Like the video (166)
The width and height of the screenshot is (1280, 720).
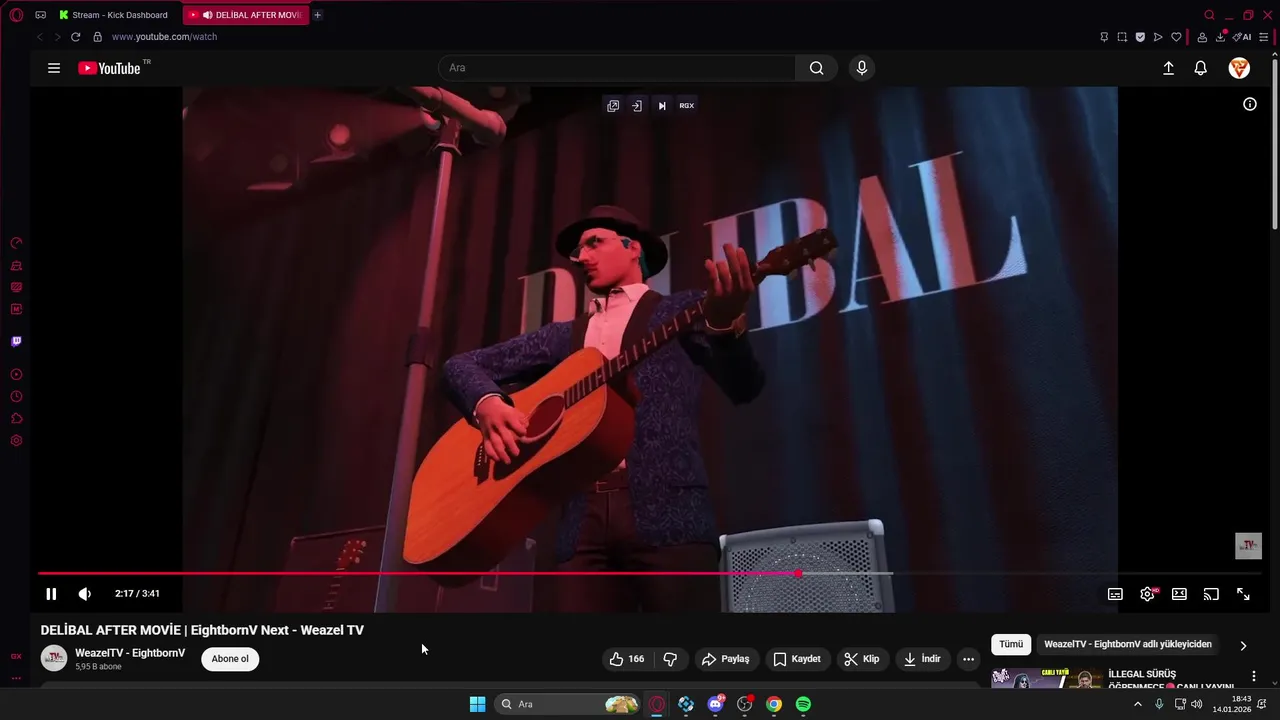pyautogui.click(x=627, y=659)
